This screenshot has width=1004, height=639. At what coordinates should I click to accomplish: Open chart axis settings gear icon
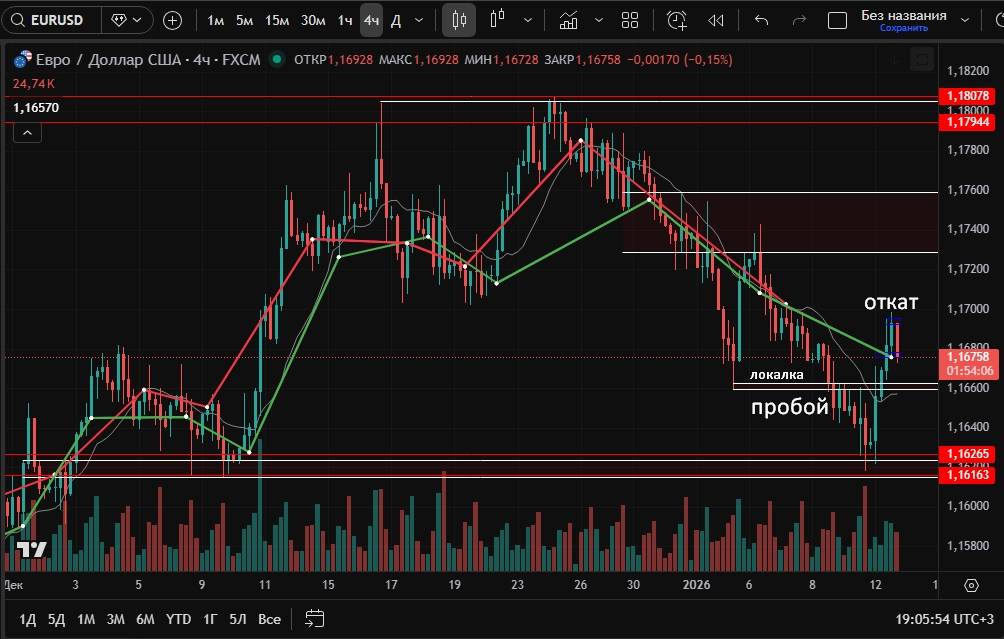pos(971,585)
